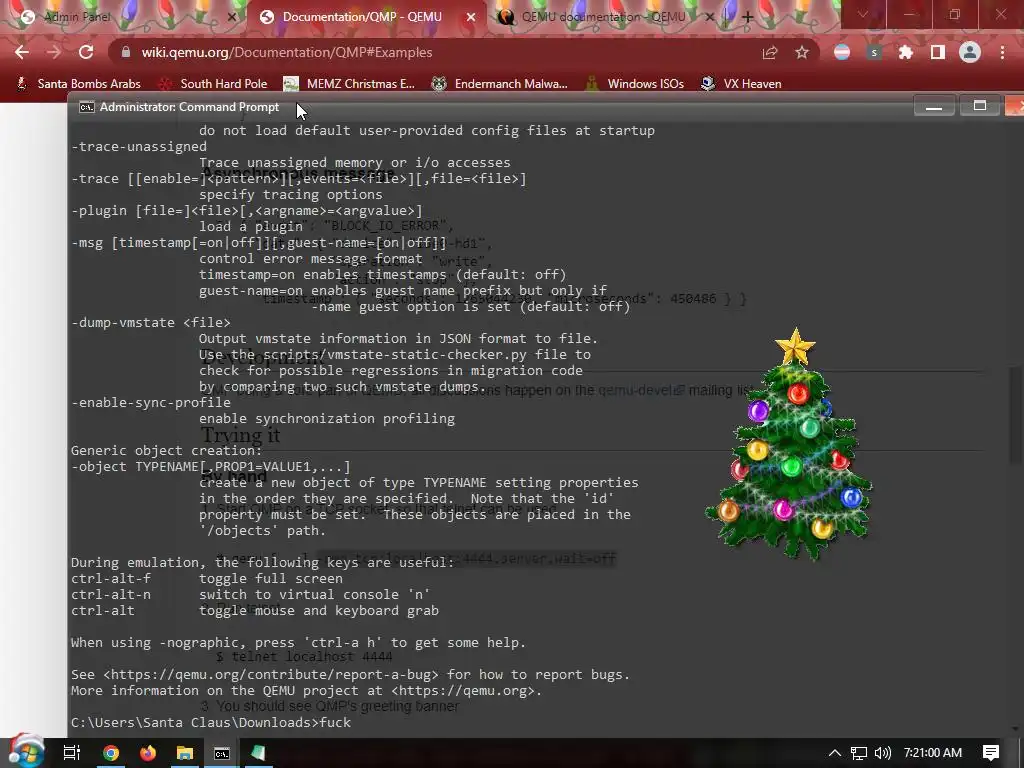Click the lock icon in address bar
This screenshot has width=1024, height=768.
[126, 52]
